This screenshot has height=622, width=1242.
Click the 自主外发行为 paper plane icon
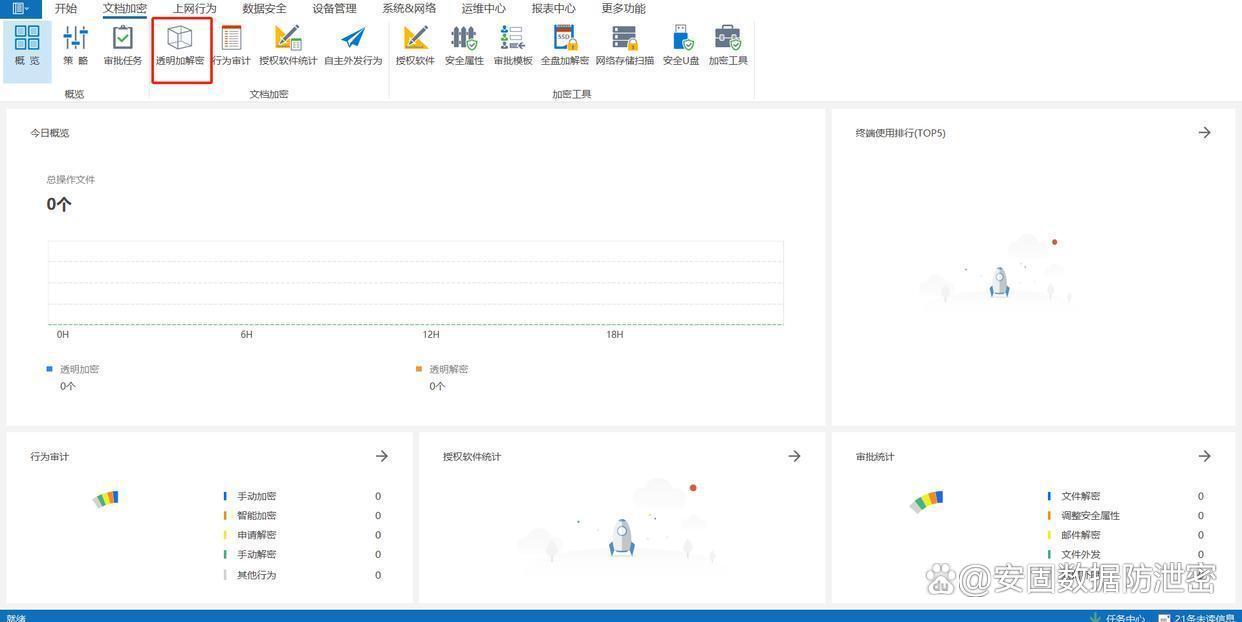click(x=353, y=46)
